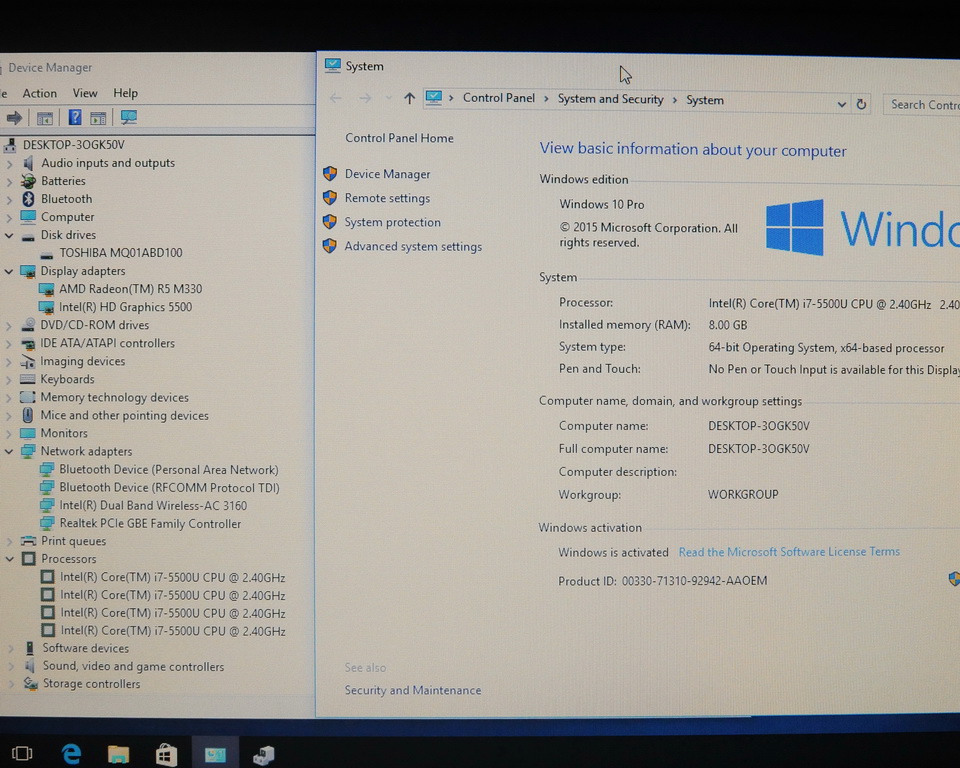Click the Print queues printer icon
Viewport: 960px width, 768px height.
(28, 541)
